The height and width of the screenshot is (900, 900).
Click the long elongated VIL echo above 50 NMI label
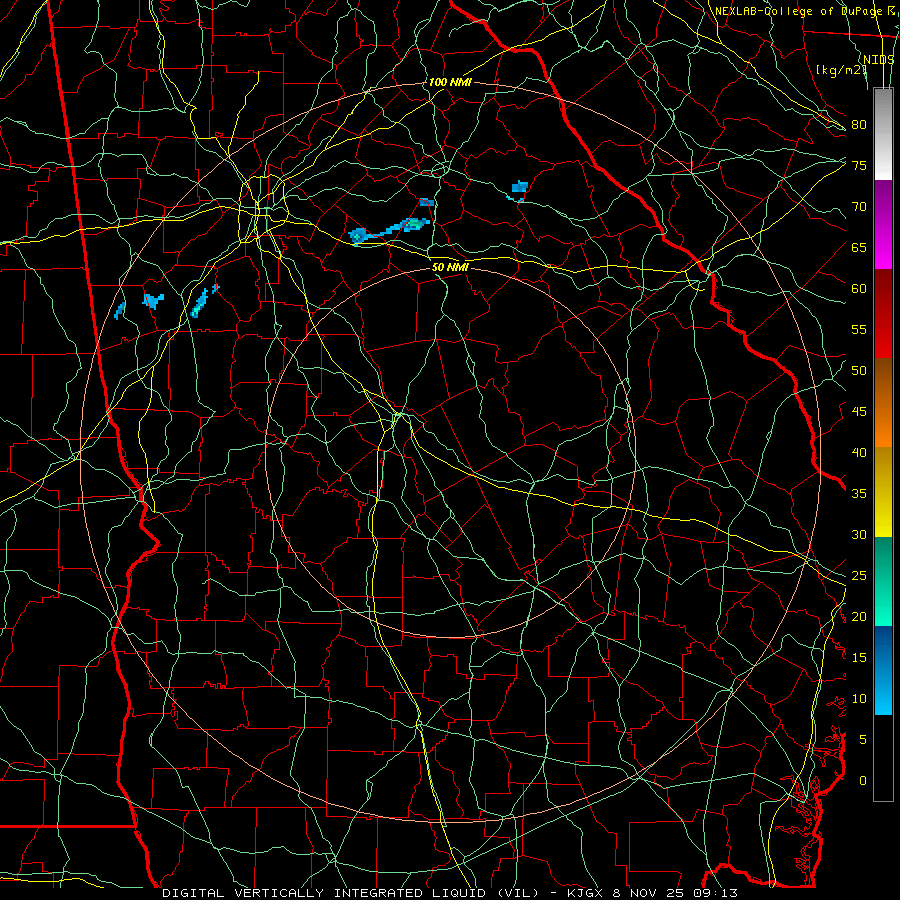389,230
